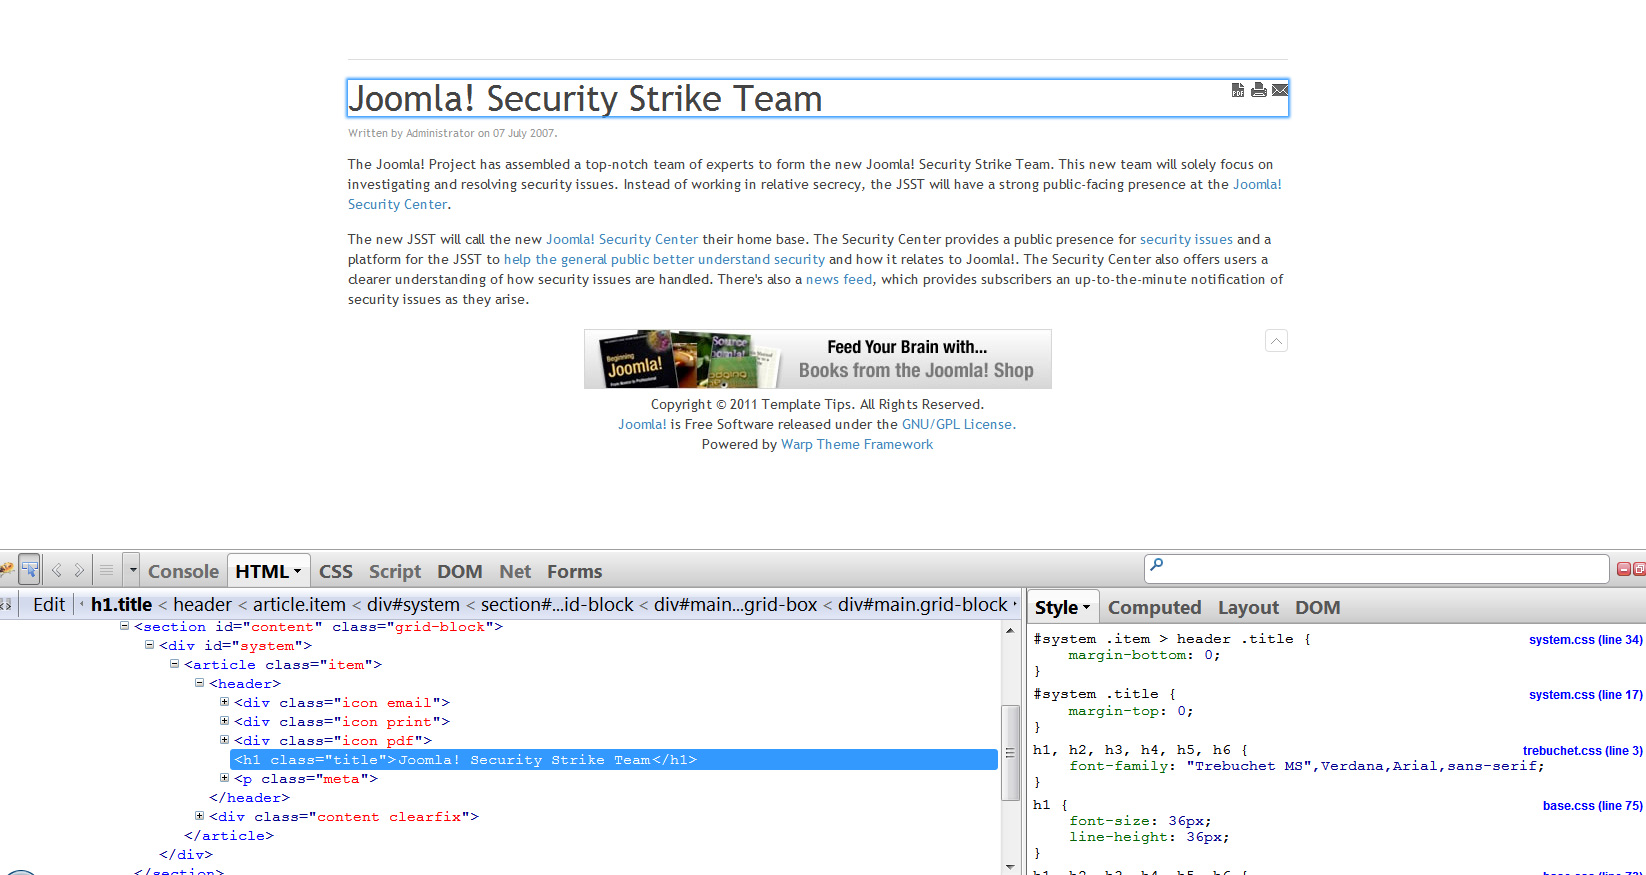The height and width of the screenshot is (875, 1646).
Task: Open the Firebug bug icon menu
Action: [x=6, y=570]
